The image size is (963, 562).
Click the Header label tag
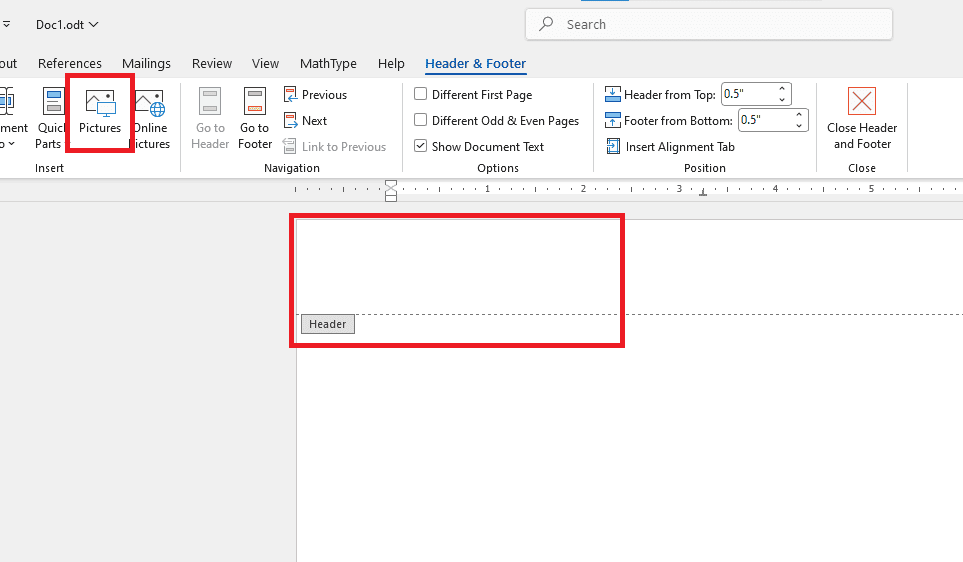click(327, 324)
